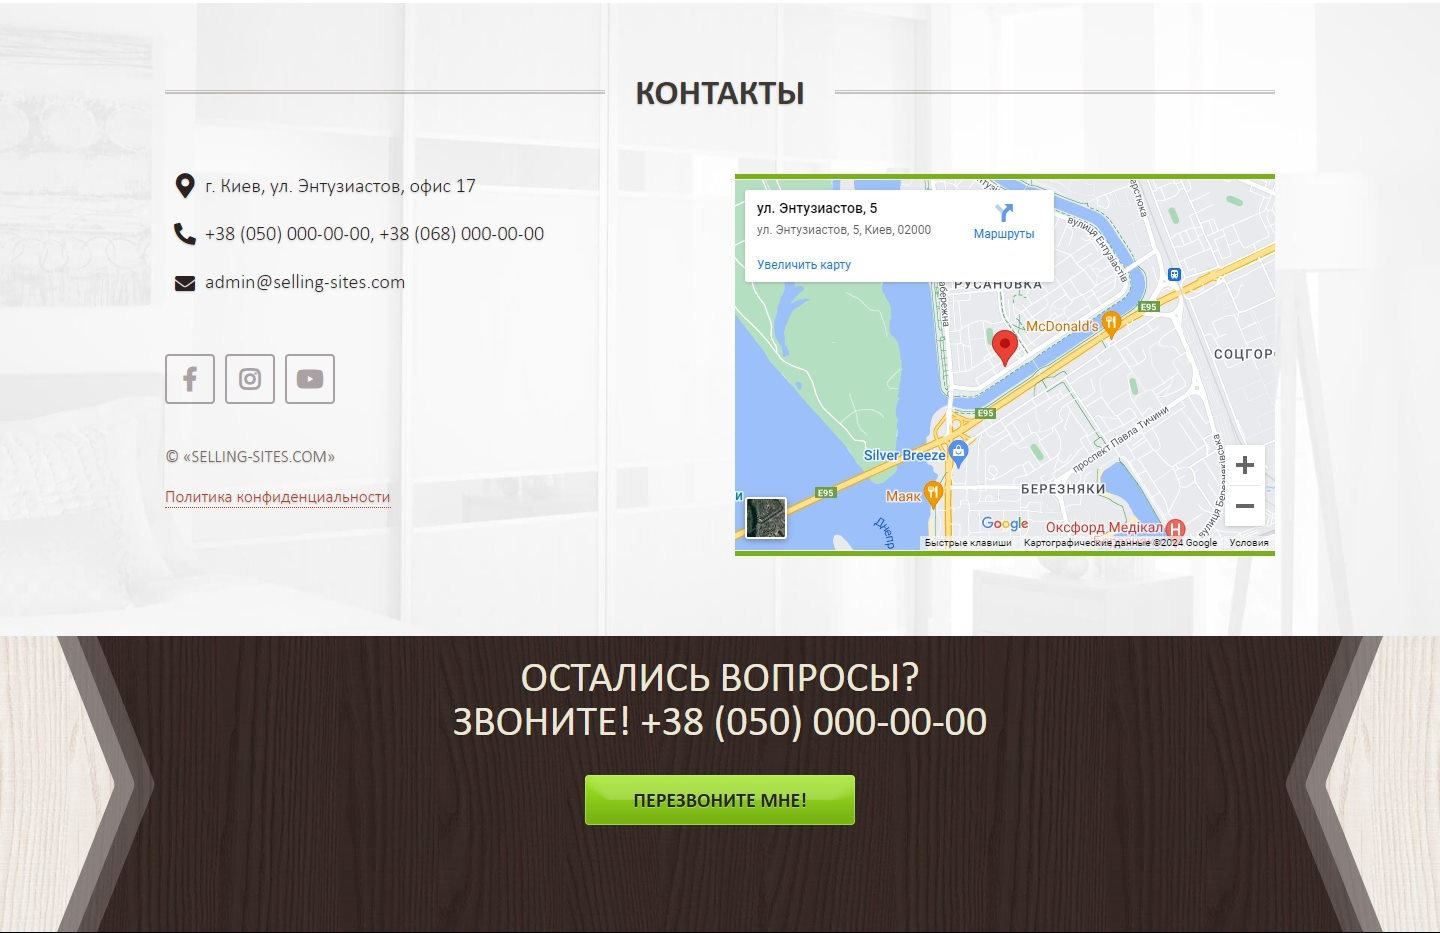This screenshot has width=1440, height=933.
Task: Click the Увеличить карту link
Action: 804,265
